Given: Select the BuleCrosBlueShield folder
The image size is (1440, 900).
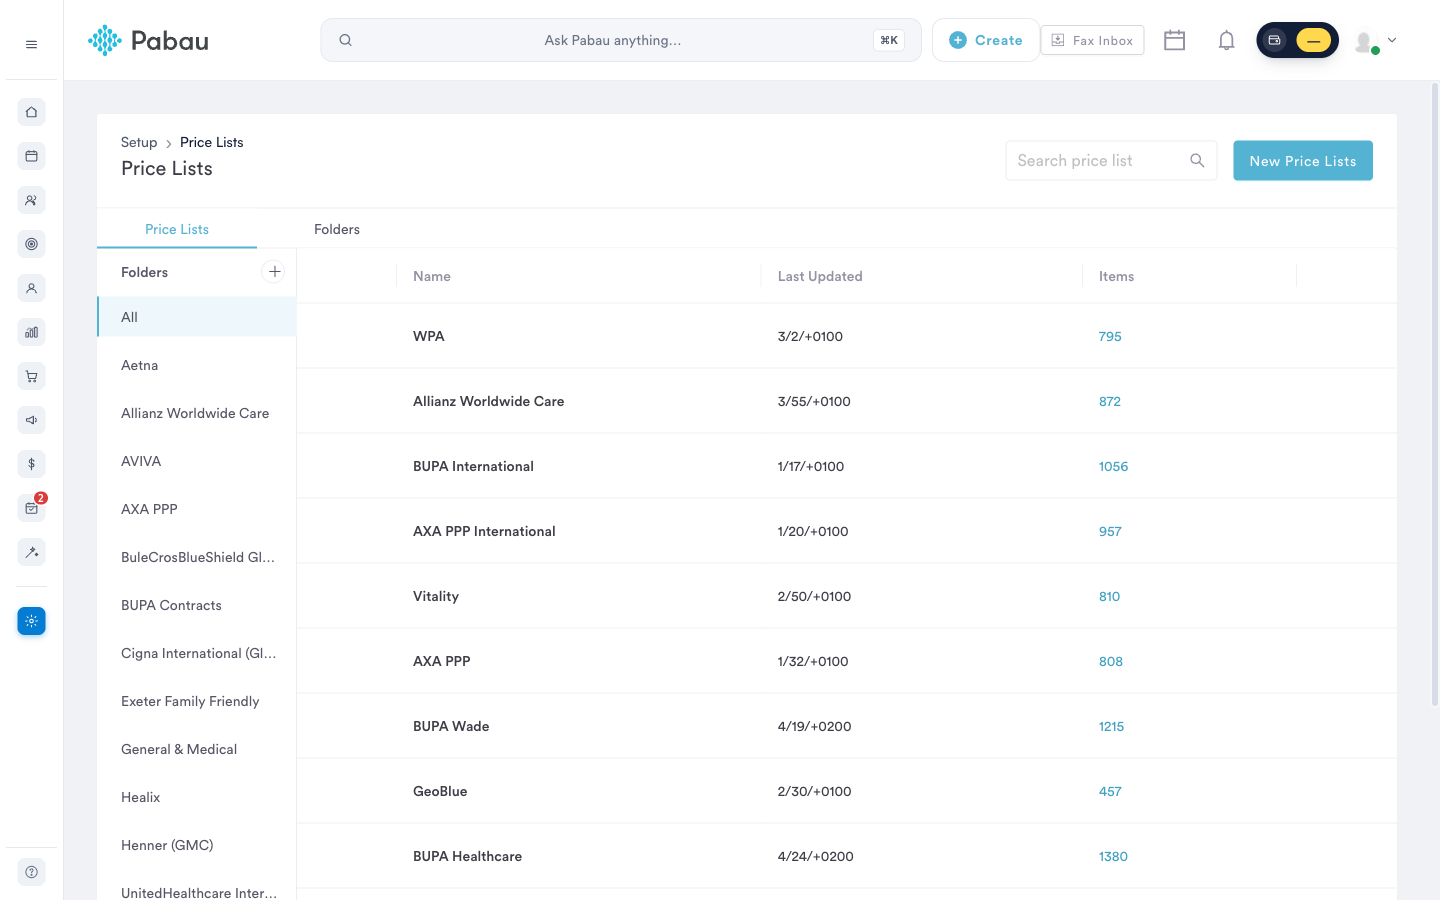Looking at the screenshot, I should pos(197,557).
